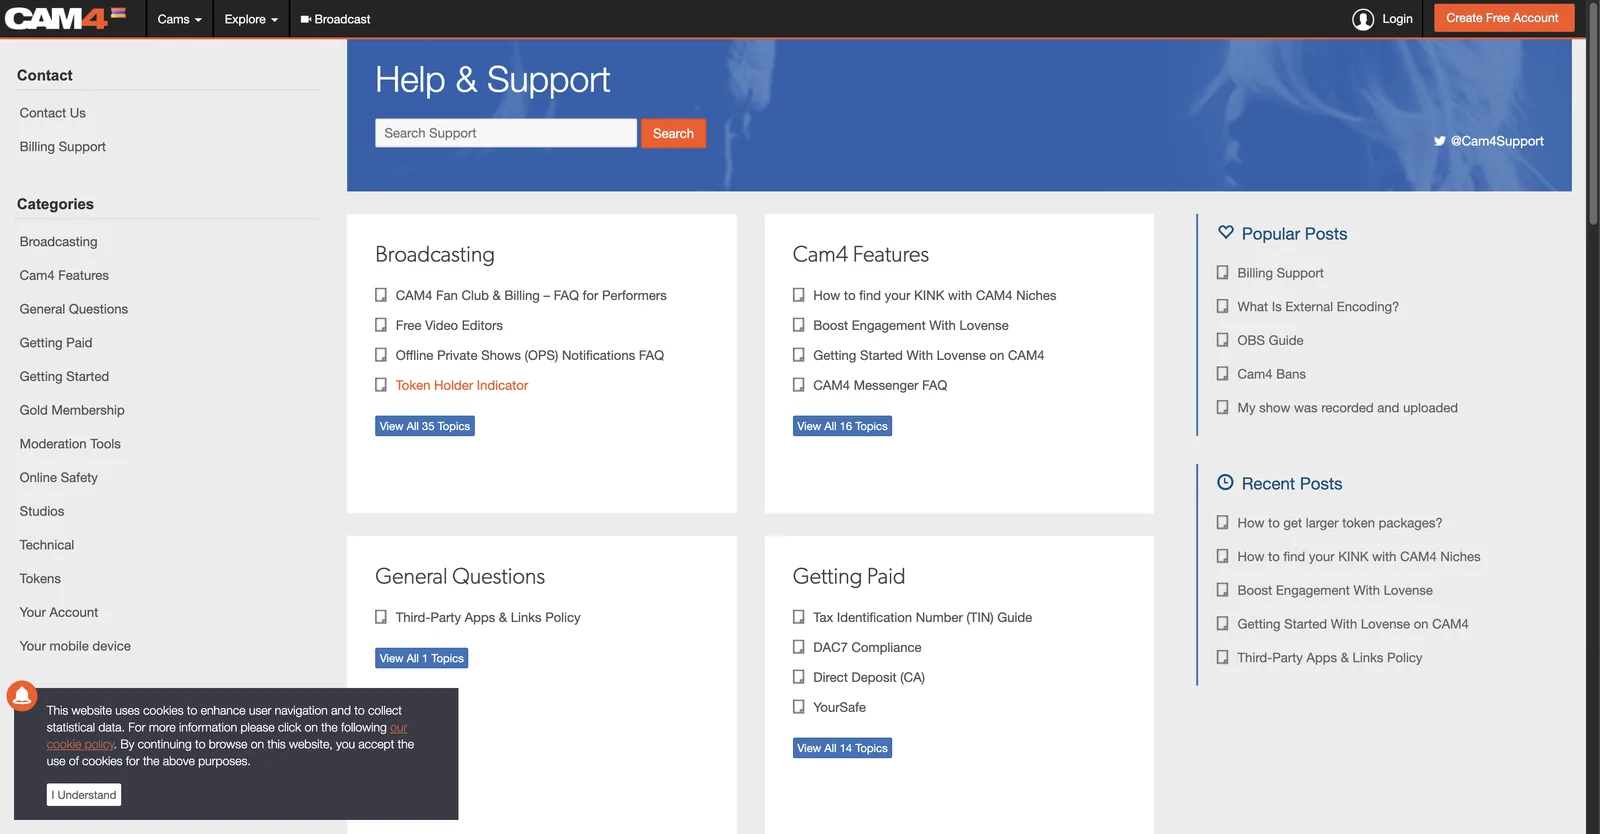Select Moderation Tools category
This screenshot has width=1600, height=834.
coord(70,444)
